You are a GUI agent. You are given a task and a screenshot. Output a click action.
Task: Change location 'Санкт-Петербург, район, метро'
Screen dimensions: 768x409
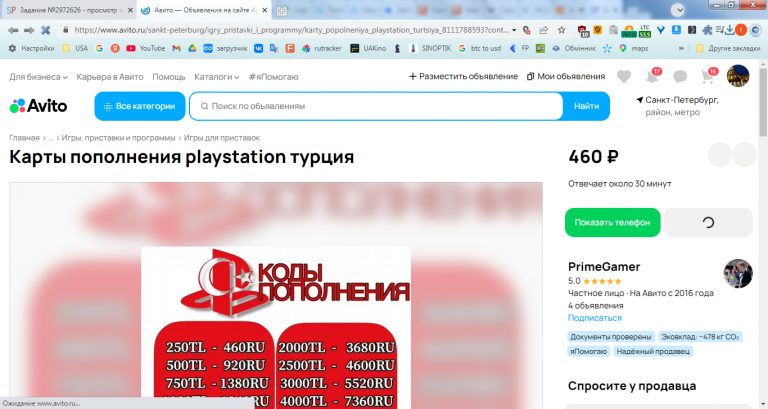coord(677,106)
